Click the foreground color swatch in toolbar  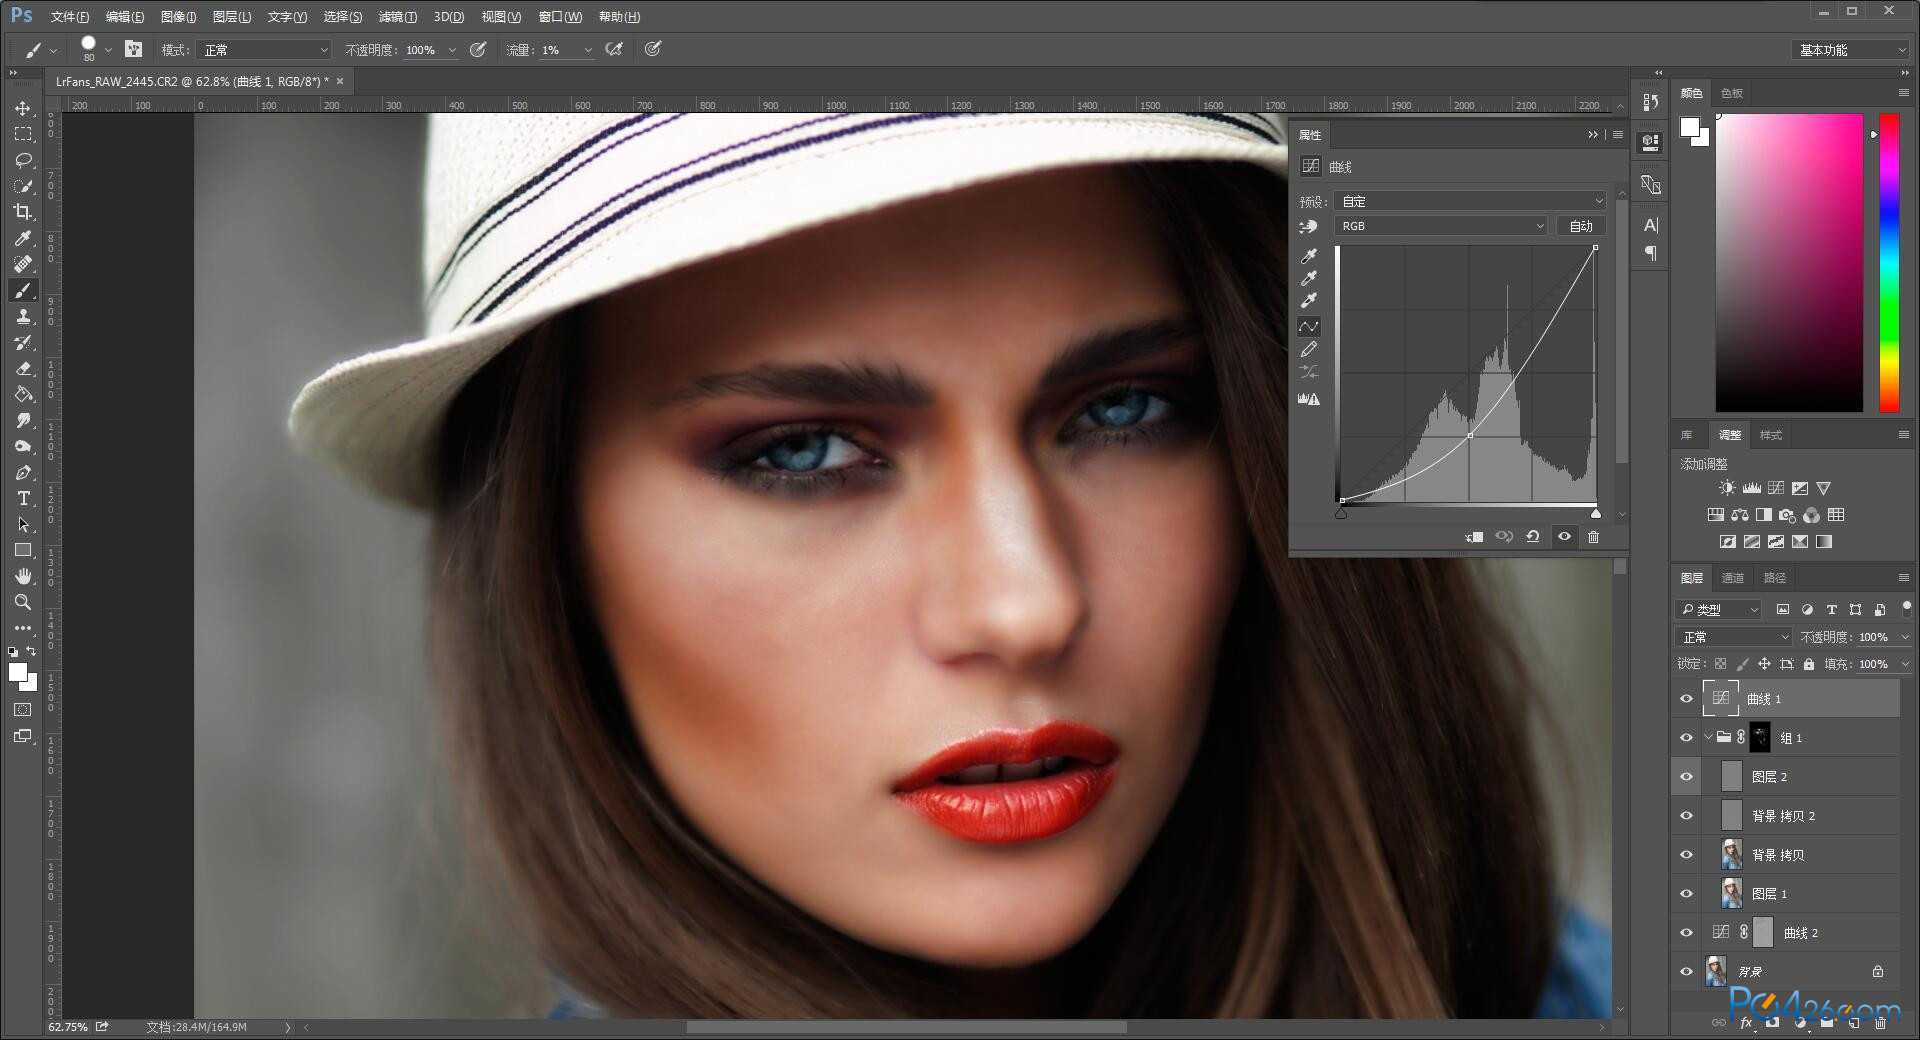point(17,672)
